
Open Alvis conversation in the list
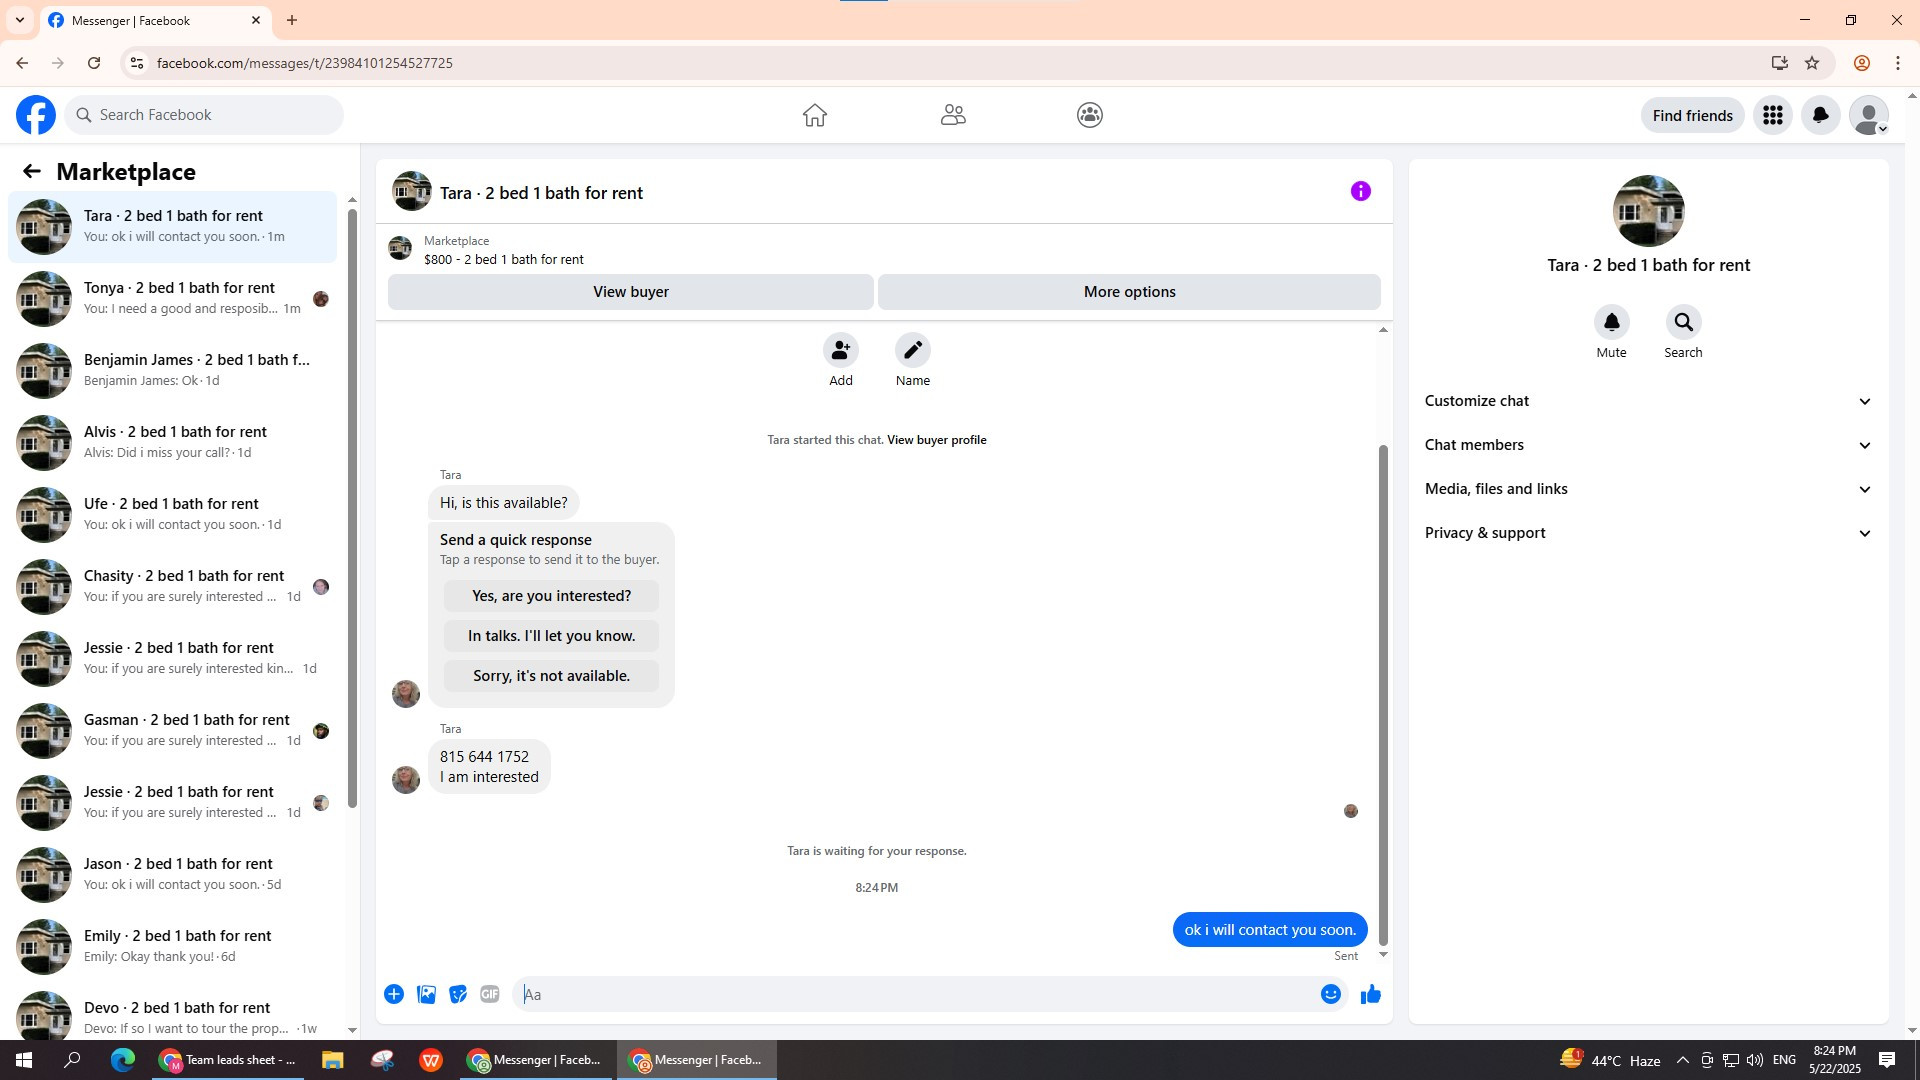click(172, 443)
